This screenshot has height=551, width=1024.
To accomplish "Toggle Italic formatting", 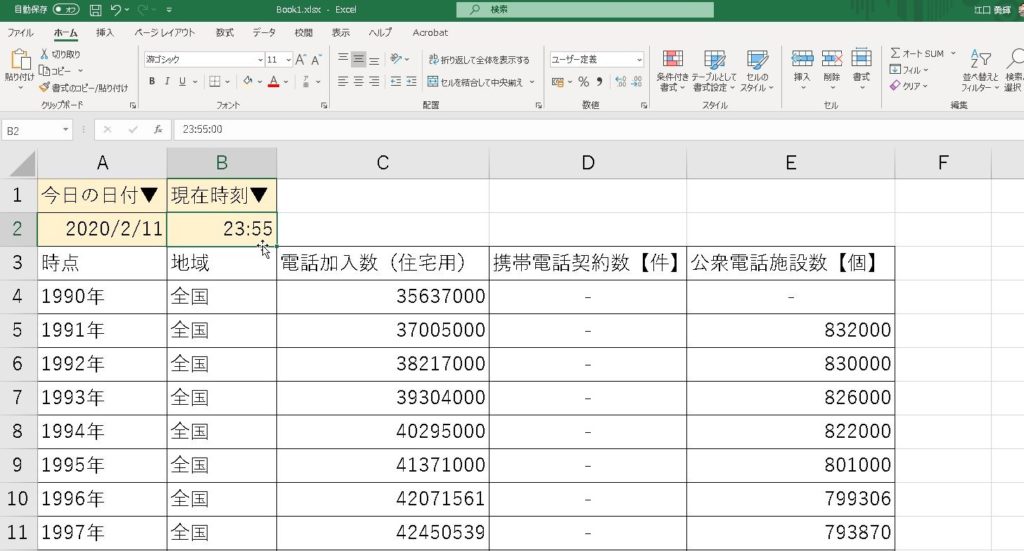I will (x=168, y=82).
